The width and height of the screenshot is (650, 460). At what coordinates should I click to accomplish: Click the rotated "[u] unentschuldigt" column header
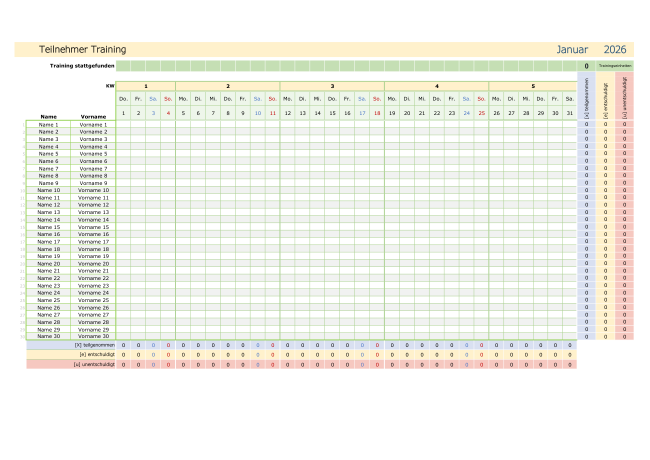[624, 98]
